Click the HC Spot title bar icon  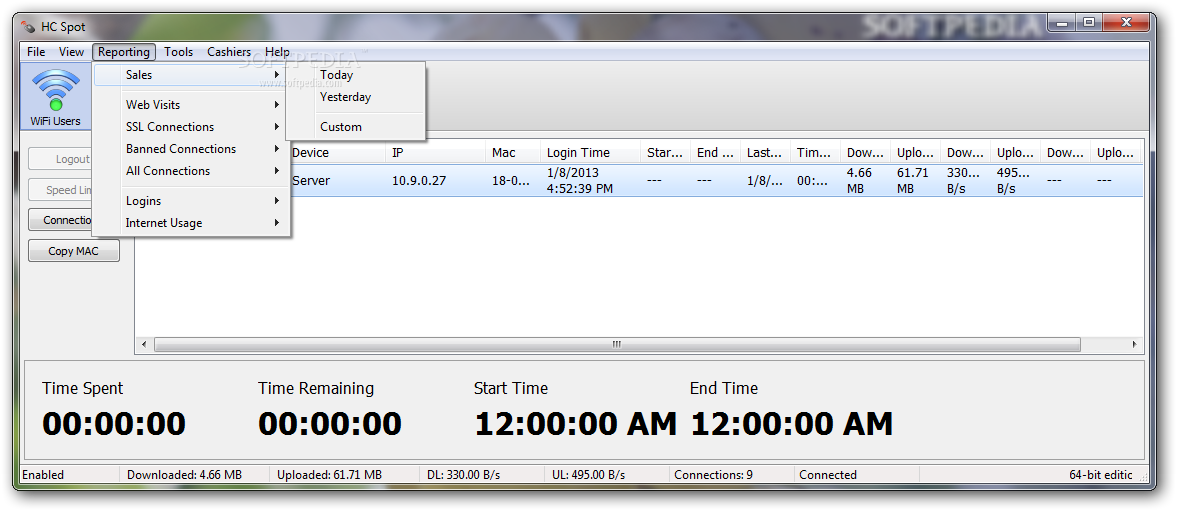28,27
